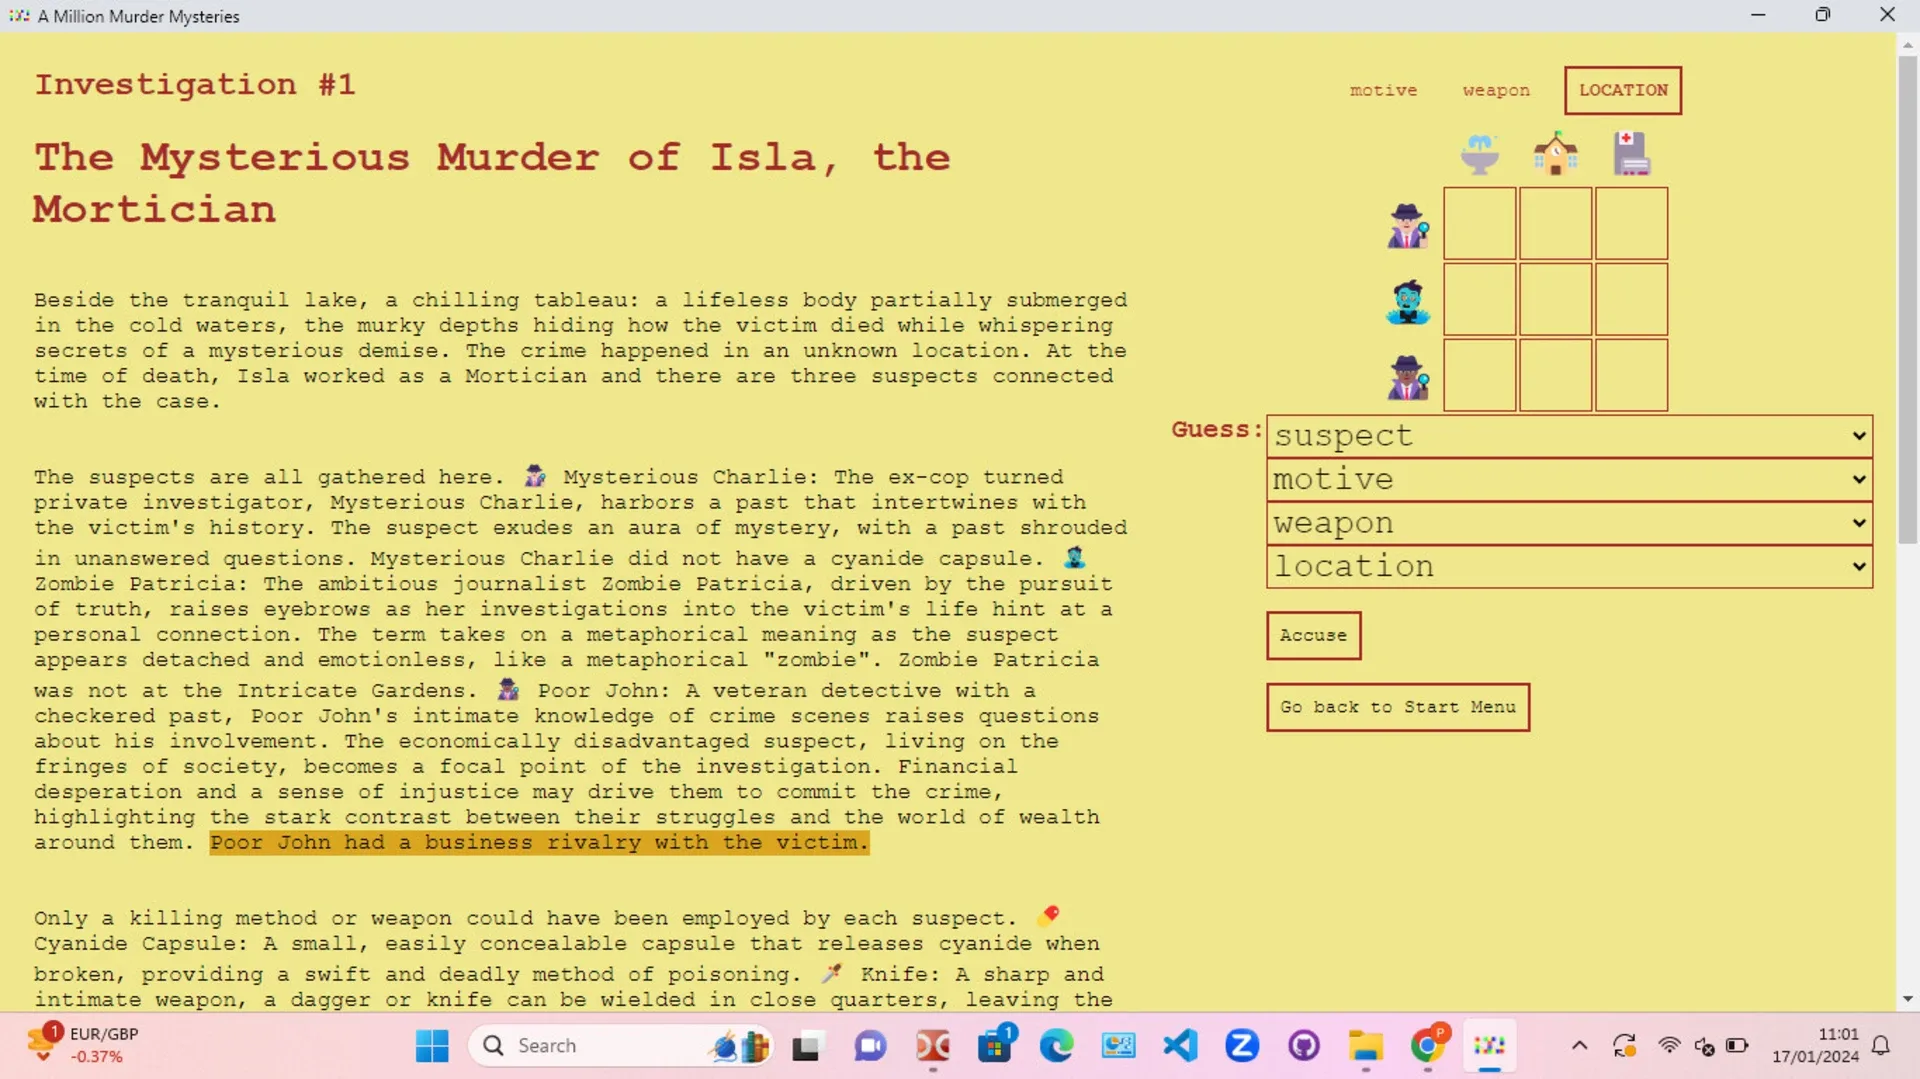Click the top detective icon beside the grid

tap(1408, 226)
